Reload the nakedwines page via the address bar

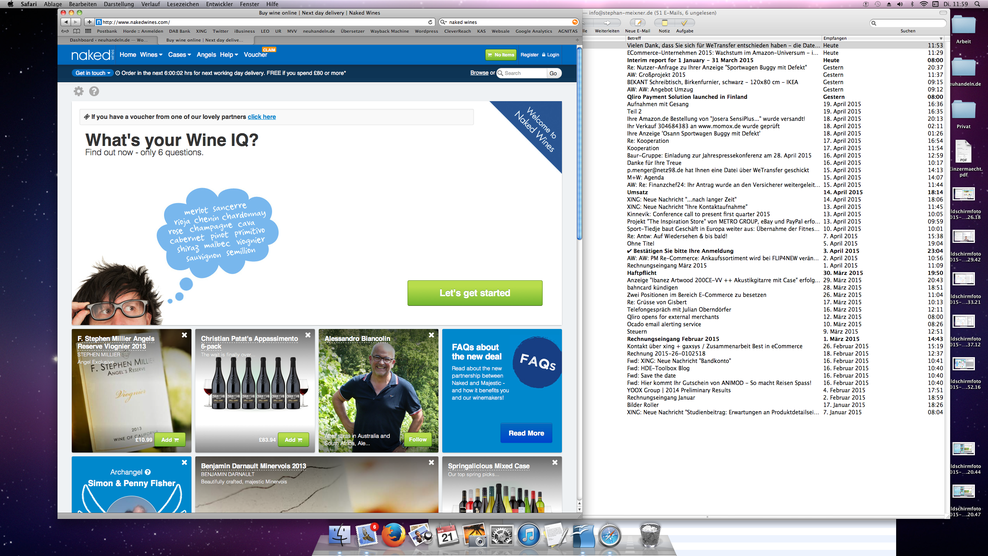pyautogui.click(x=430, y=22)
